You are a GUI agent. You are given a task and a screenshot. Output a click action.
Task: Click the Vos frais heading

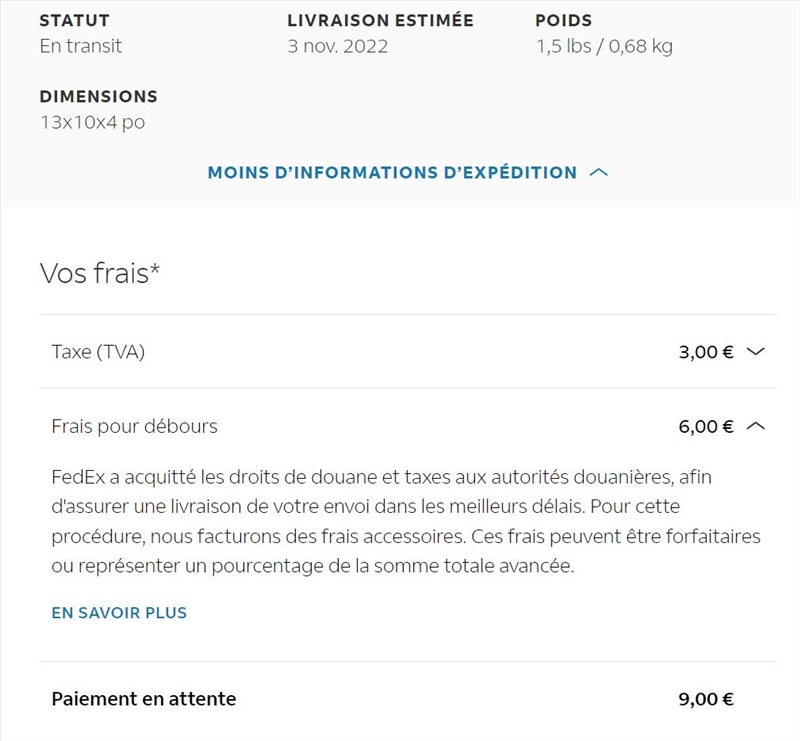coord(100,273)
